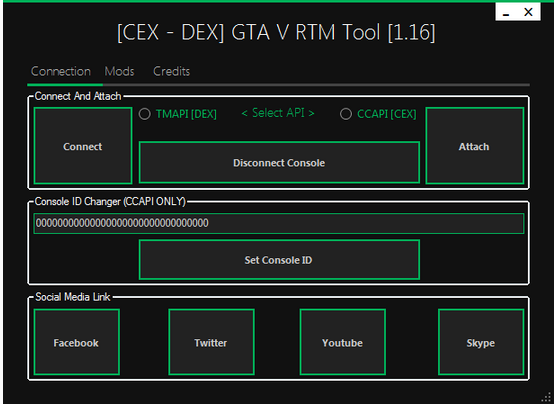Click the Attach button
The width and height of the screenshot is (554, 404).
(x=475, y=146)
